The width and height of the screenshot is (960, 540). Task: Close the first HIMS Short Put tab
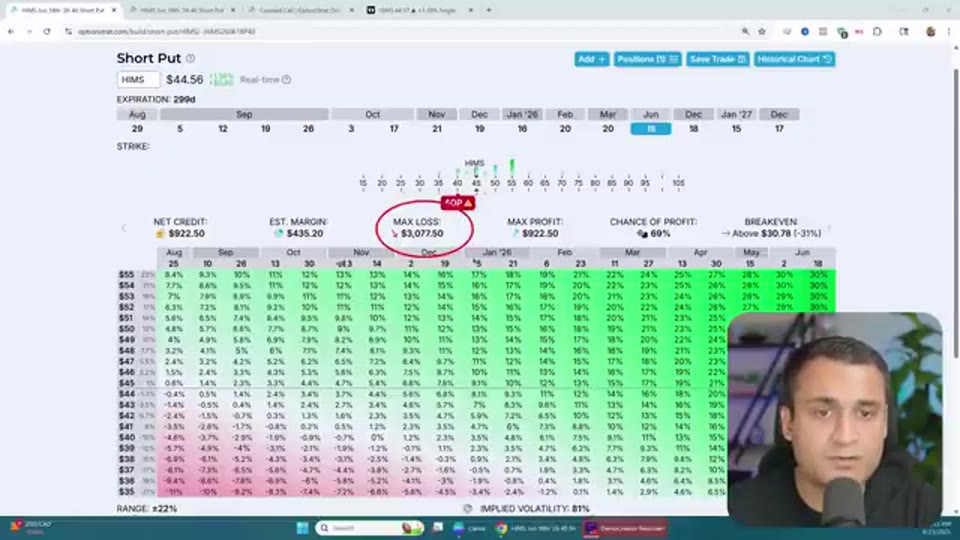point(114,10)
